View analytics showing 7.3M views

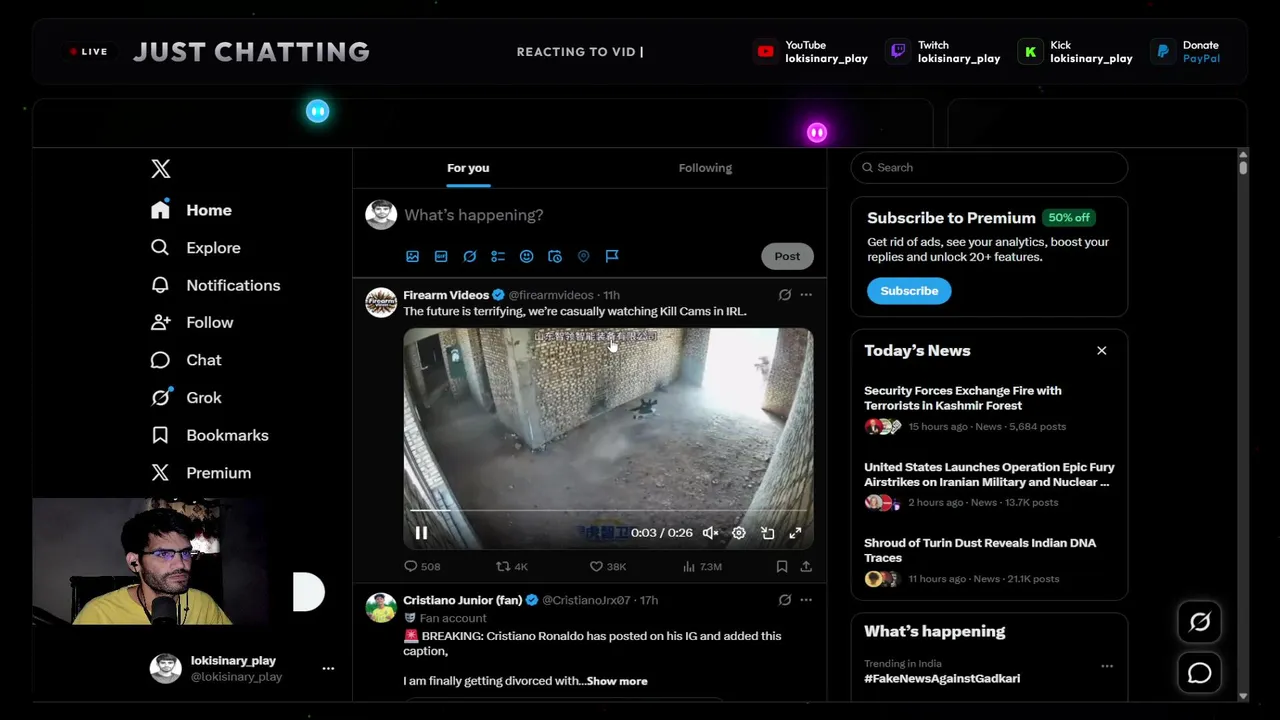pos(702,566)
